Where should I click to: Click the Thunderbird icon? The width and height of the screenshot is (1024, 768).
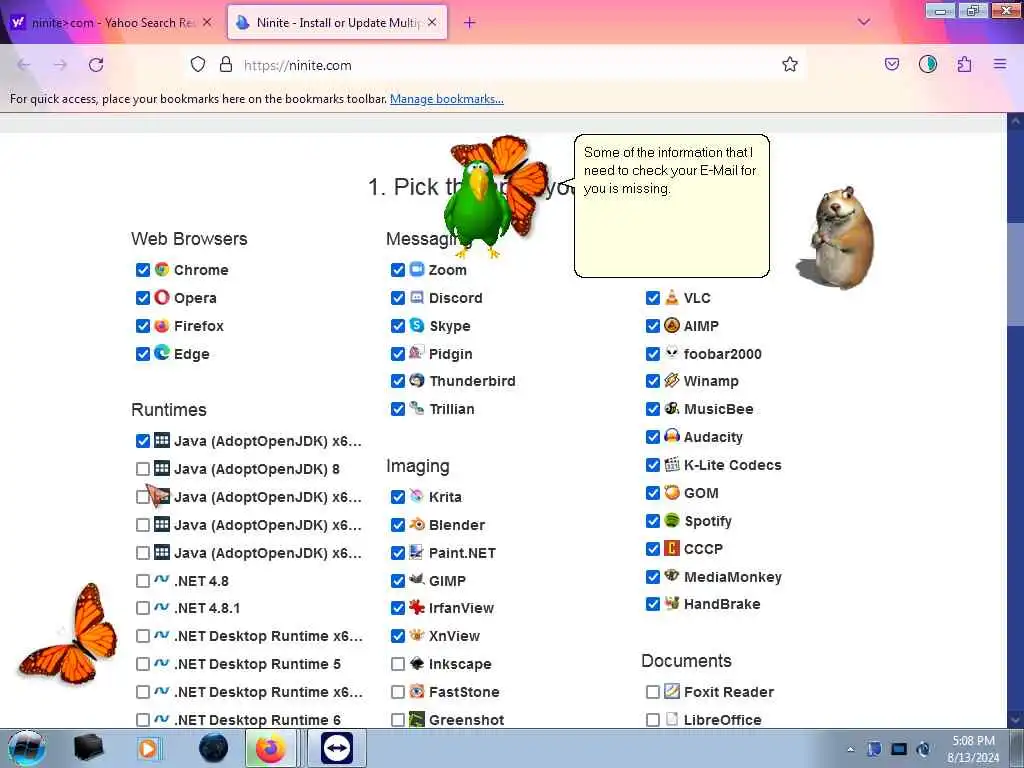[417, 381]
